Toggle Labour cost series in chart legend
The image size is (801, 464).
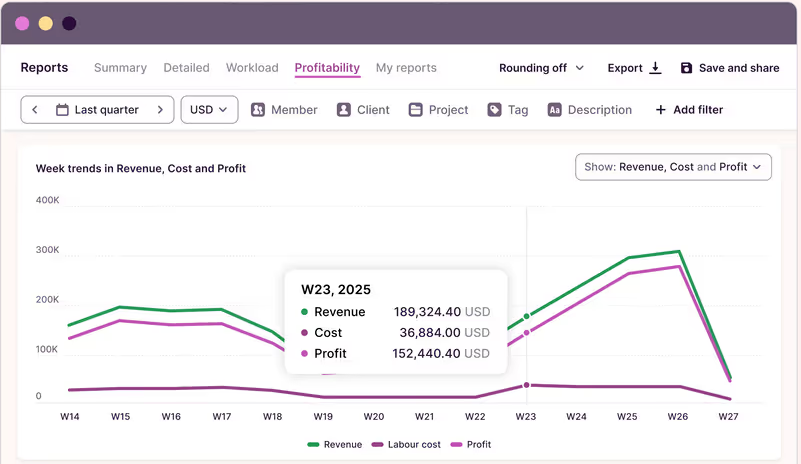coord(406,445)
